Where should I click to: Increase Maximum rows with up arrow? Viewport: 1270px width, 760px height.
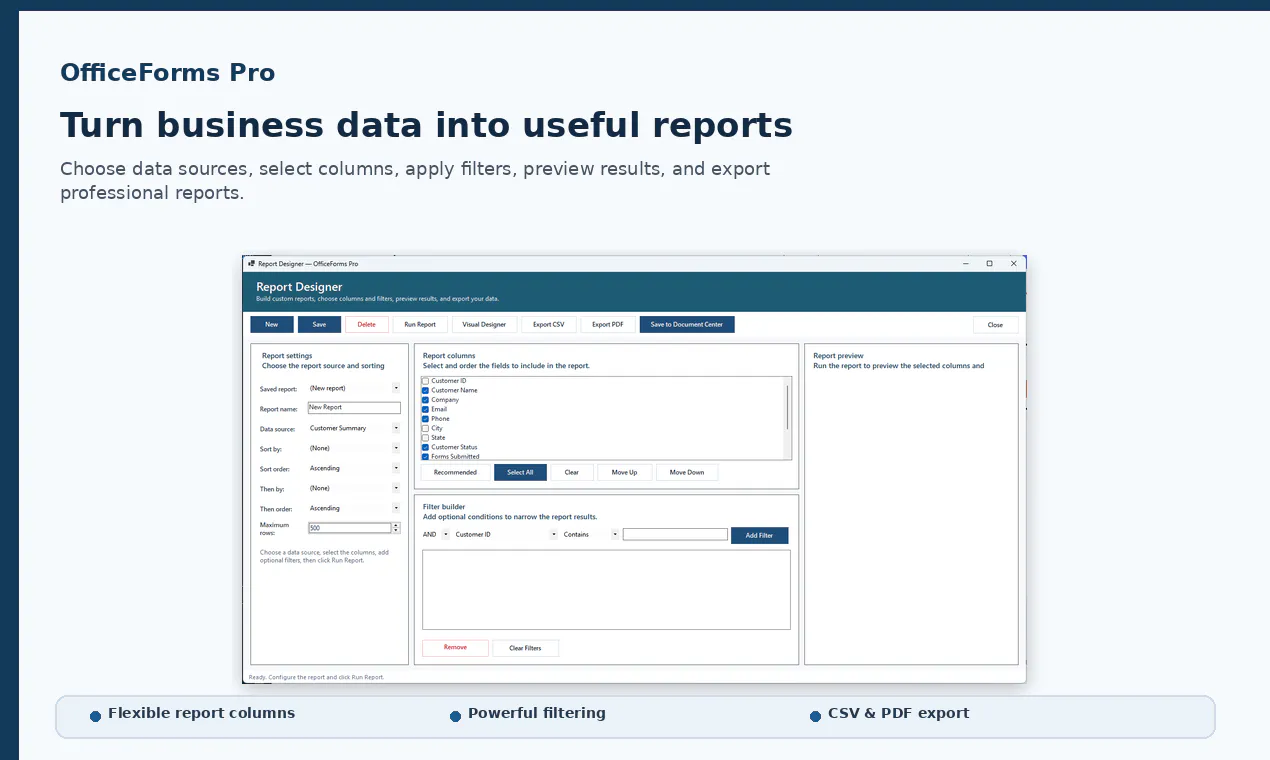[396, 525]
